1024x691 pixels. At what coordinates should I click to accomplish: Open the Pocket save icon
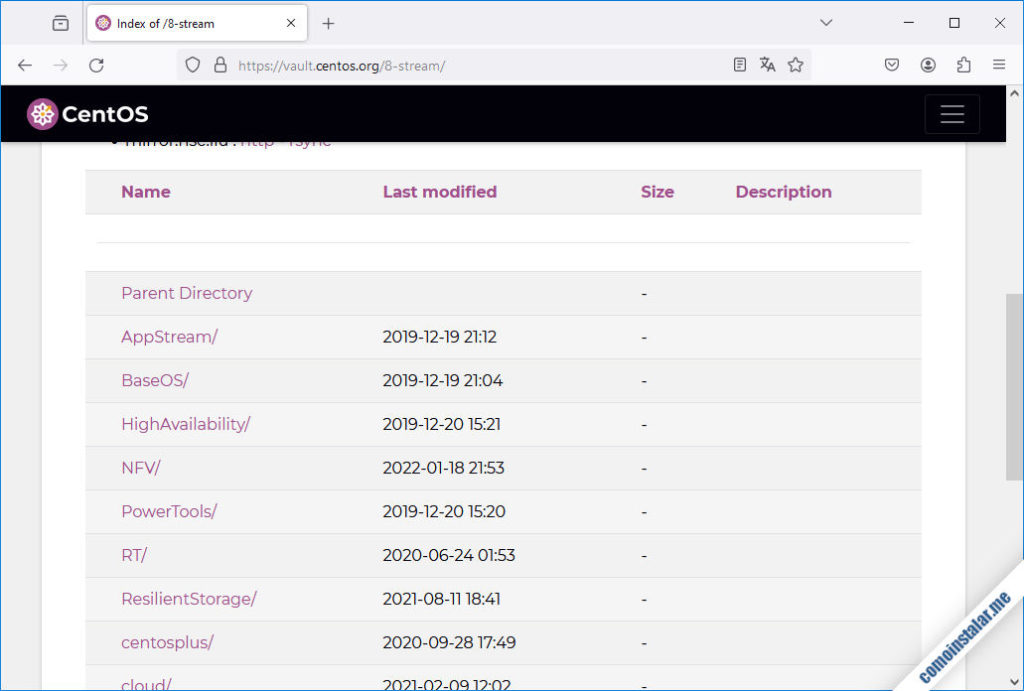[x=892, y=65]
